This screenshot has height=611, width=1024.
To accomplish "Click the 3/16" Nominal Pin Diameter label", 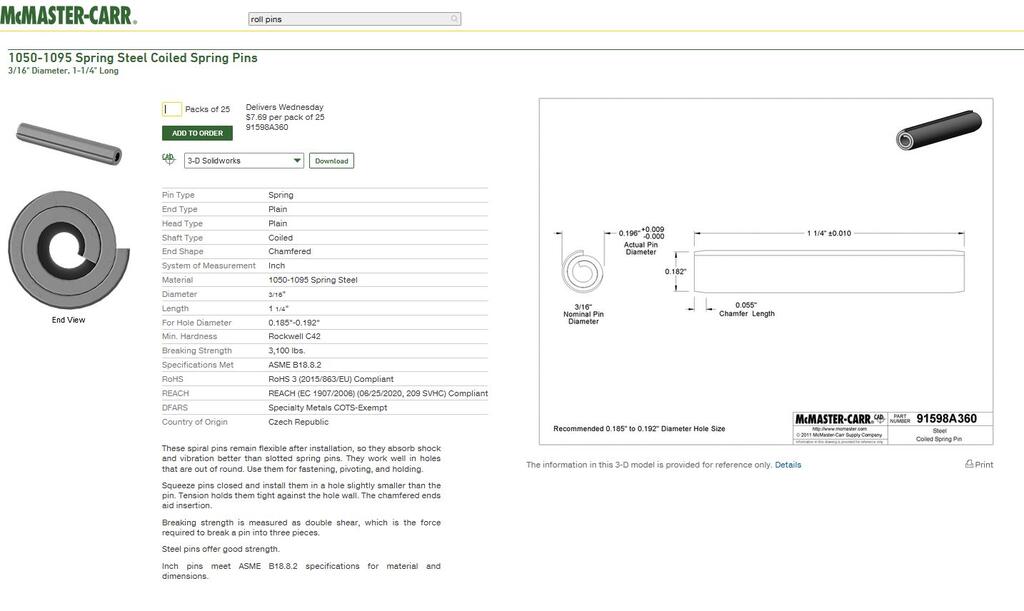I will [583, 314].
